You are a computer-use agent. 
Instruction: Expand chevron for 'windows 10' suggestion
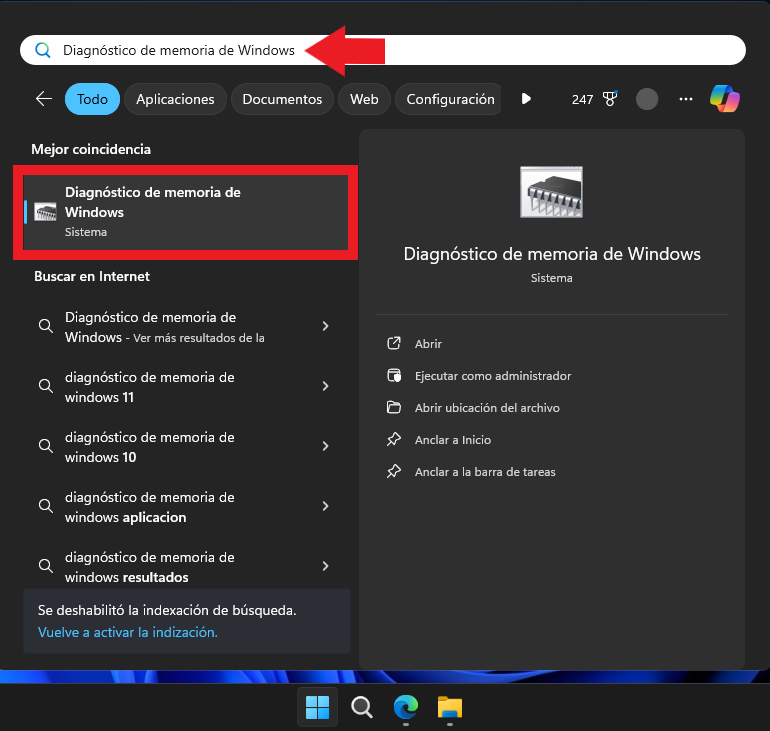point(325,446)
